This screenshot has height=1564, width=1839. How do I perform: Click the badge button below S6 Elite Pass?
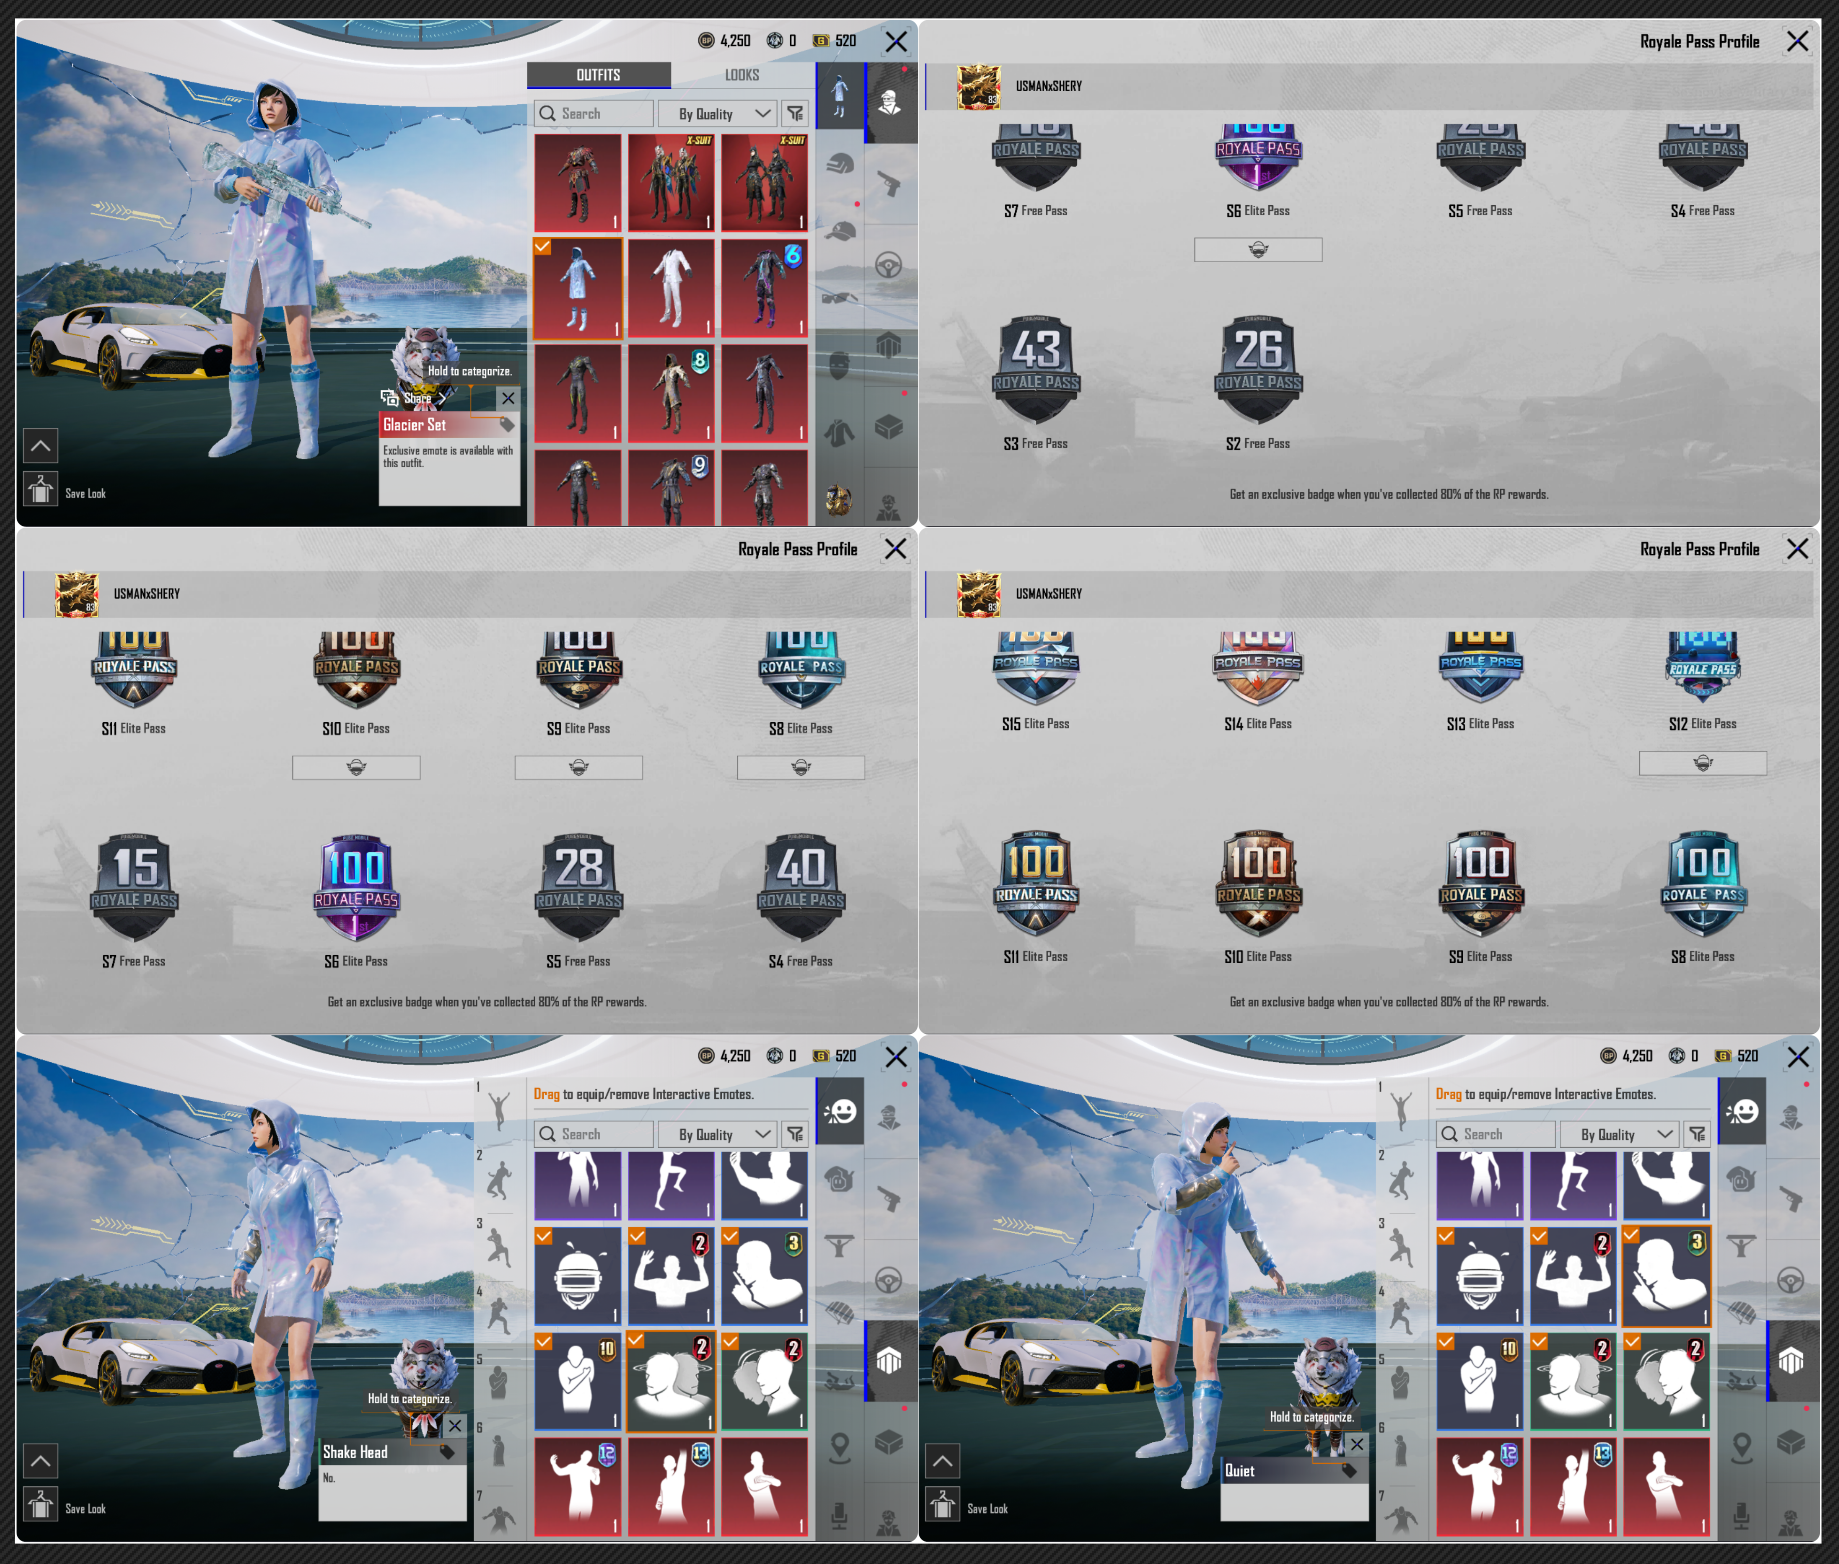coord(1258,249)
